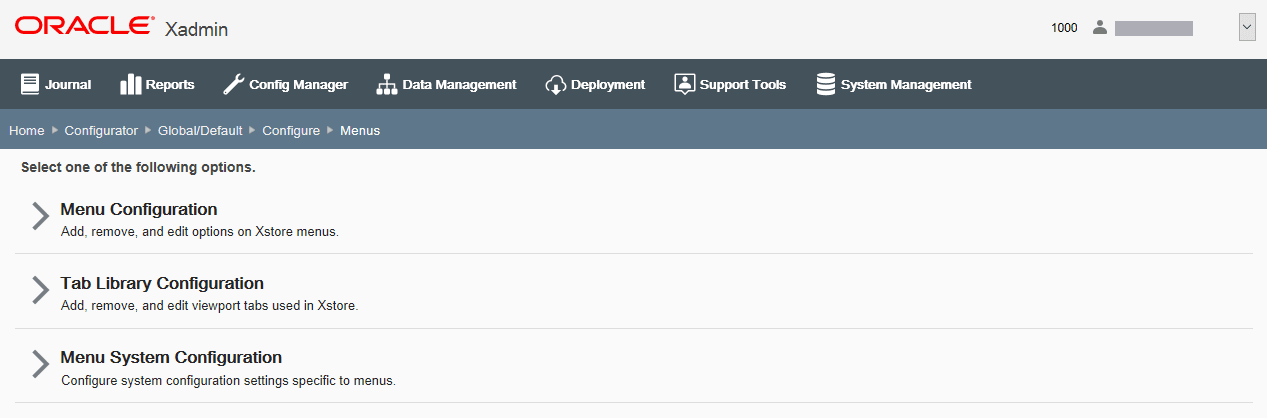This screenshot has width=1267, height=418.
Task: Select the Global/Default breadcrumb link
Action: [200, 131]
